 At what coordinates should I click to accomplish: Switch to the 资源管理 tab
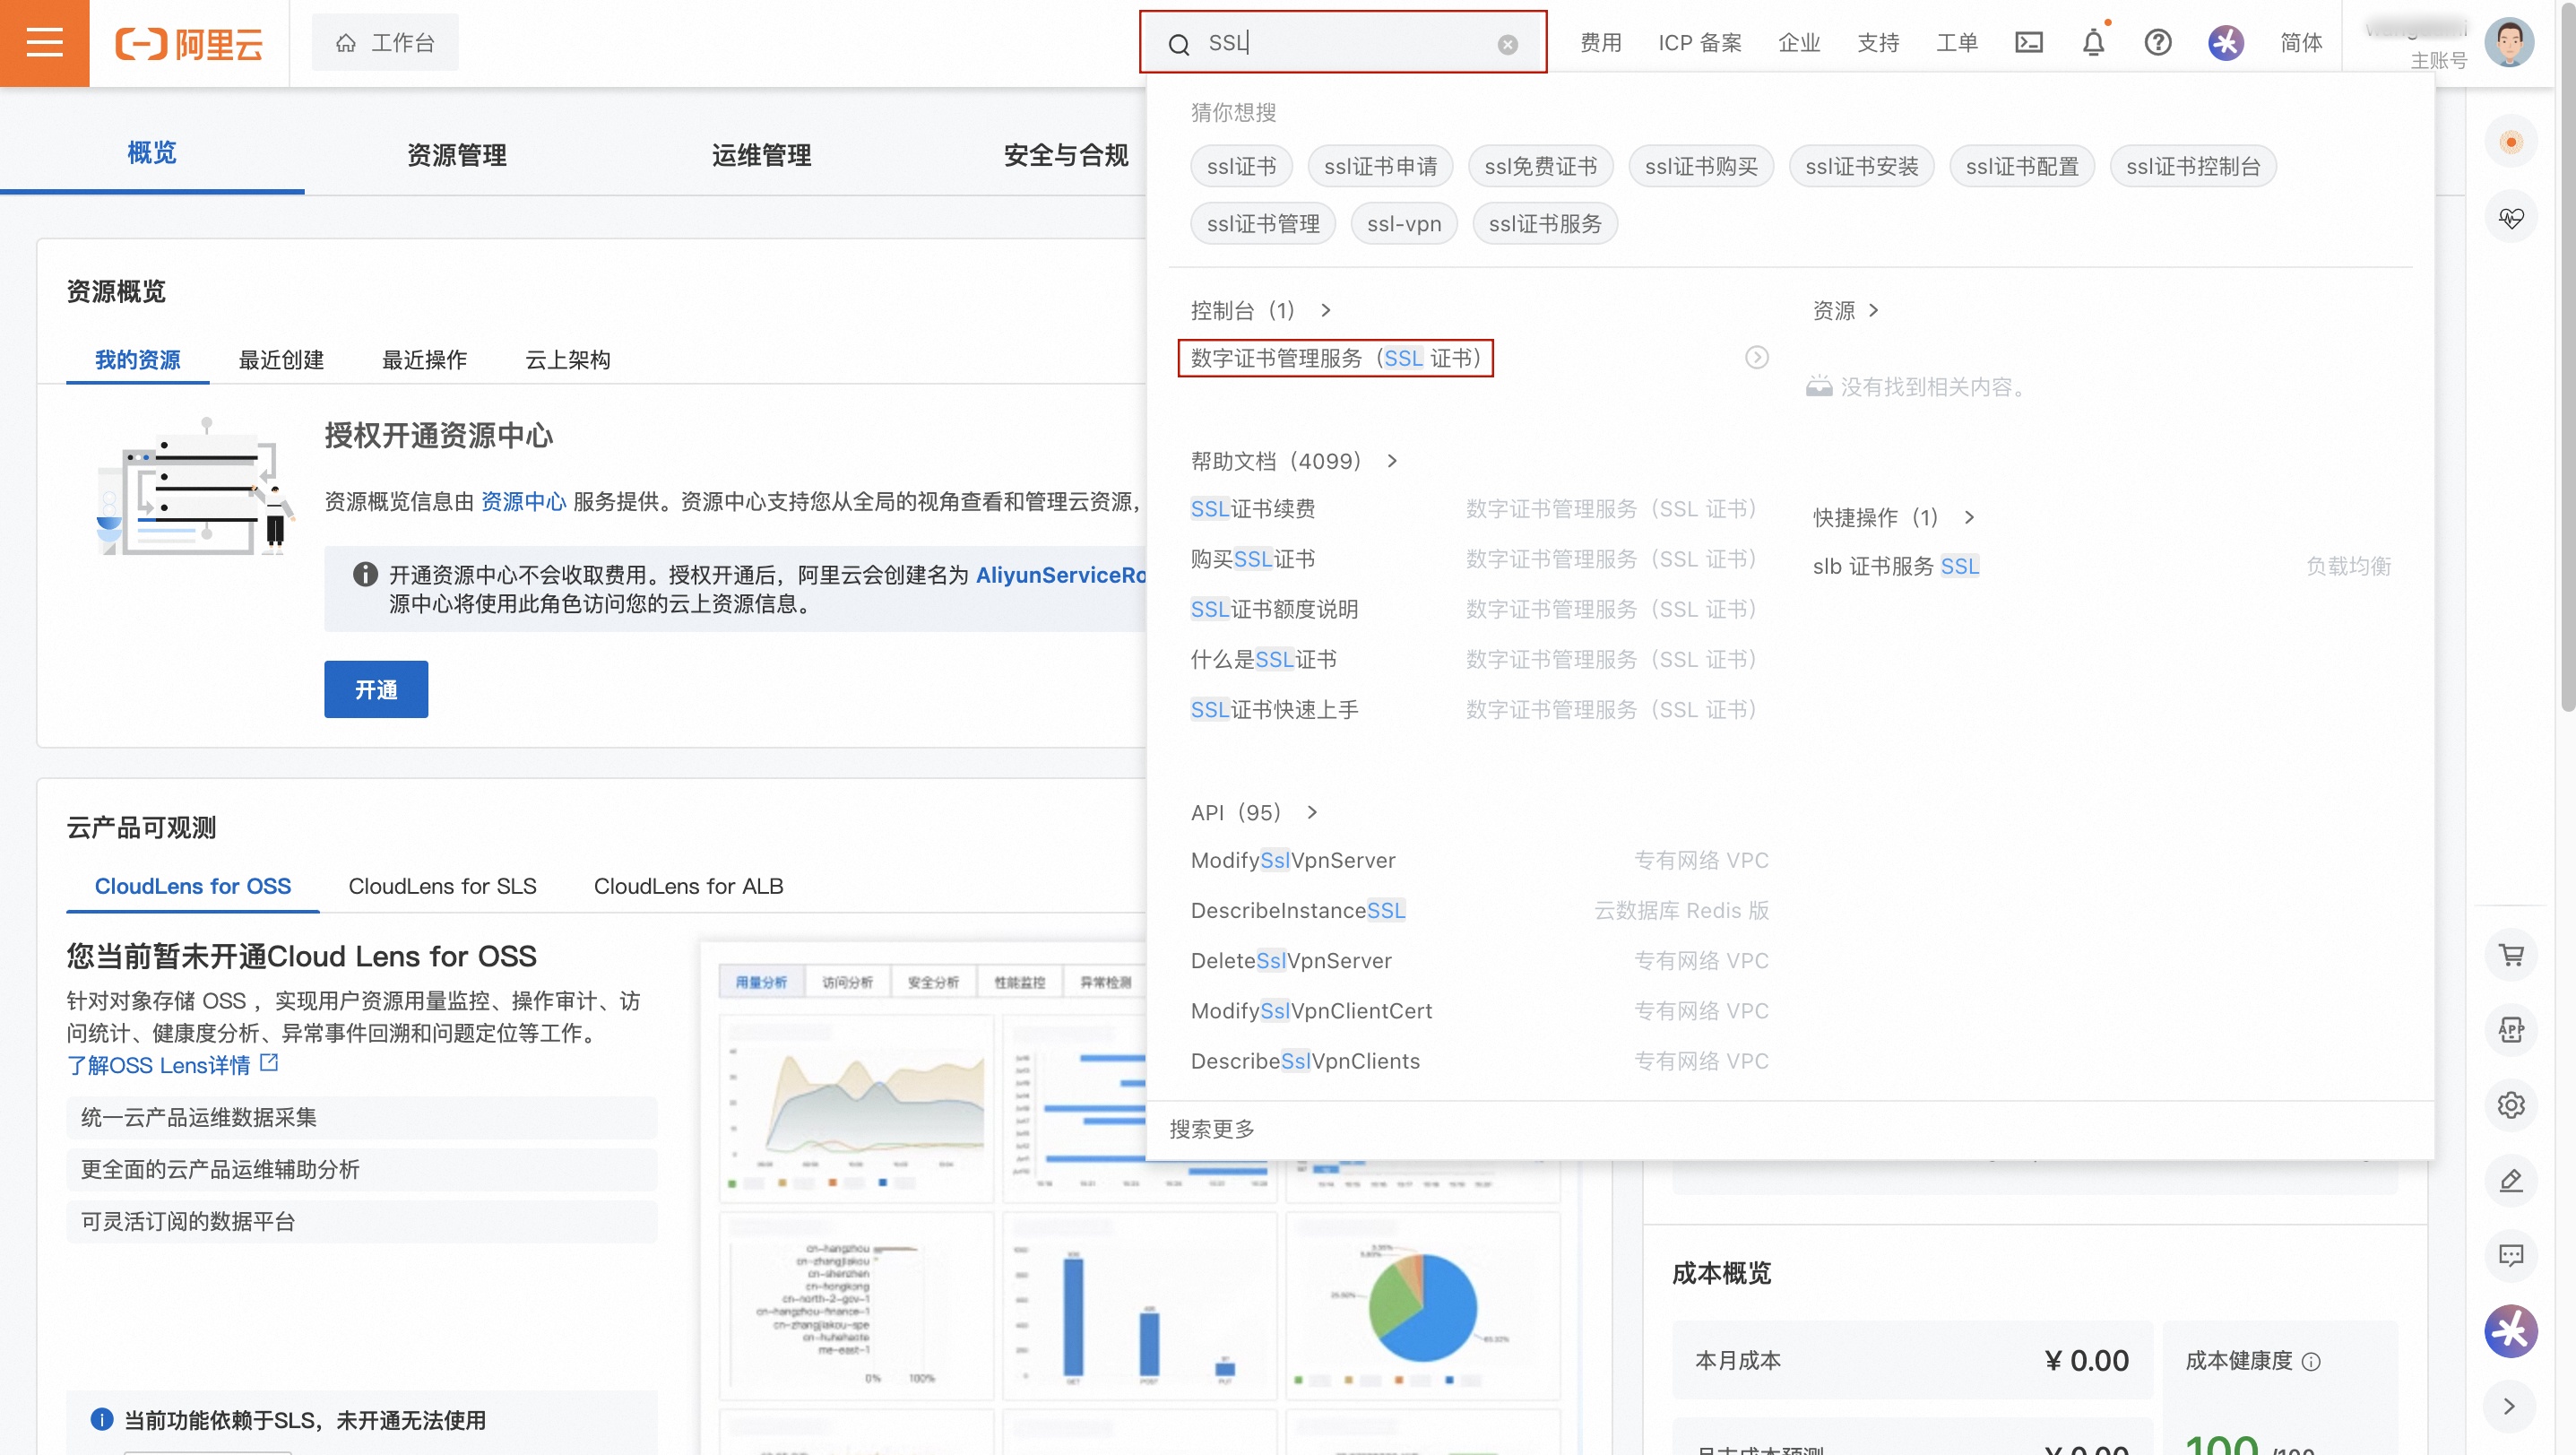(457, 155)
